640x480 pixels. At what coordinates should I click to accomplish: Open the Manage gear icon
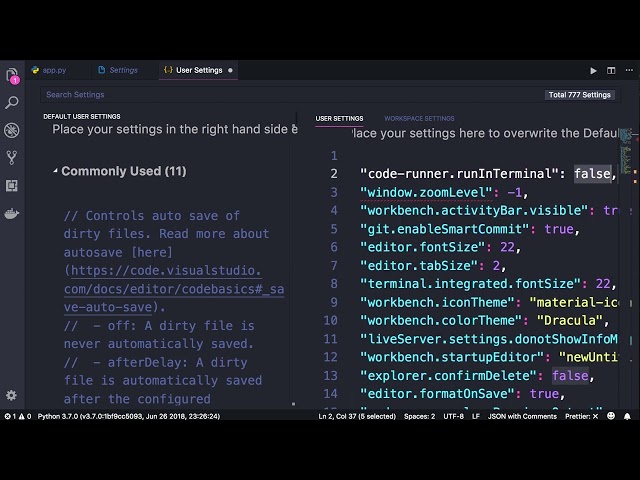(x=11, y=395)
